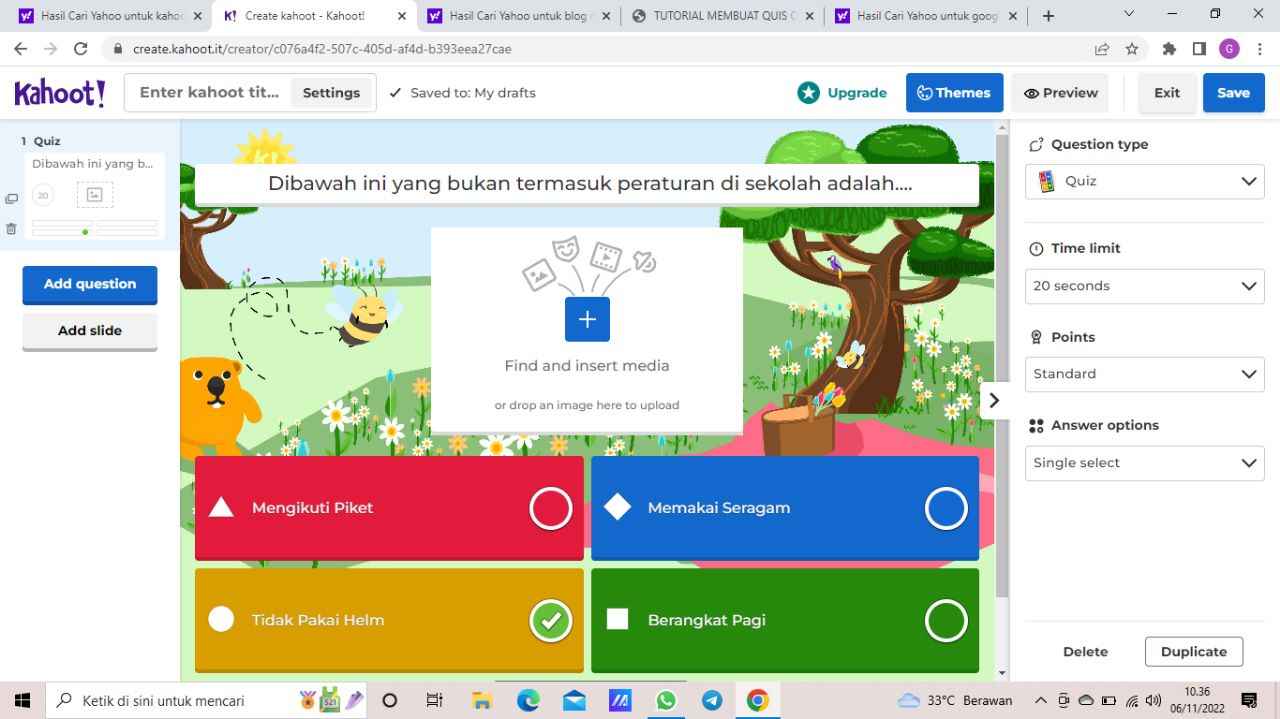Bookmark this page with the star icon
Viewport: 1280px width, 719px height.
click(x=1132, y=49)
